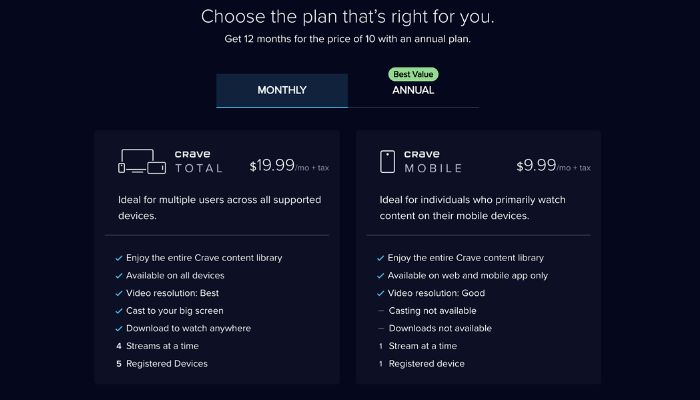Click '1 Registered device' feature line
This screenshot has width=700, height=400.
422,364
